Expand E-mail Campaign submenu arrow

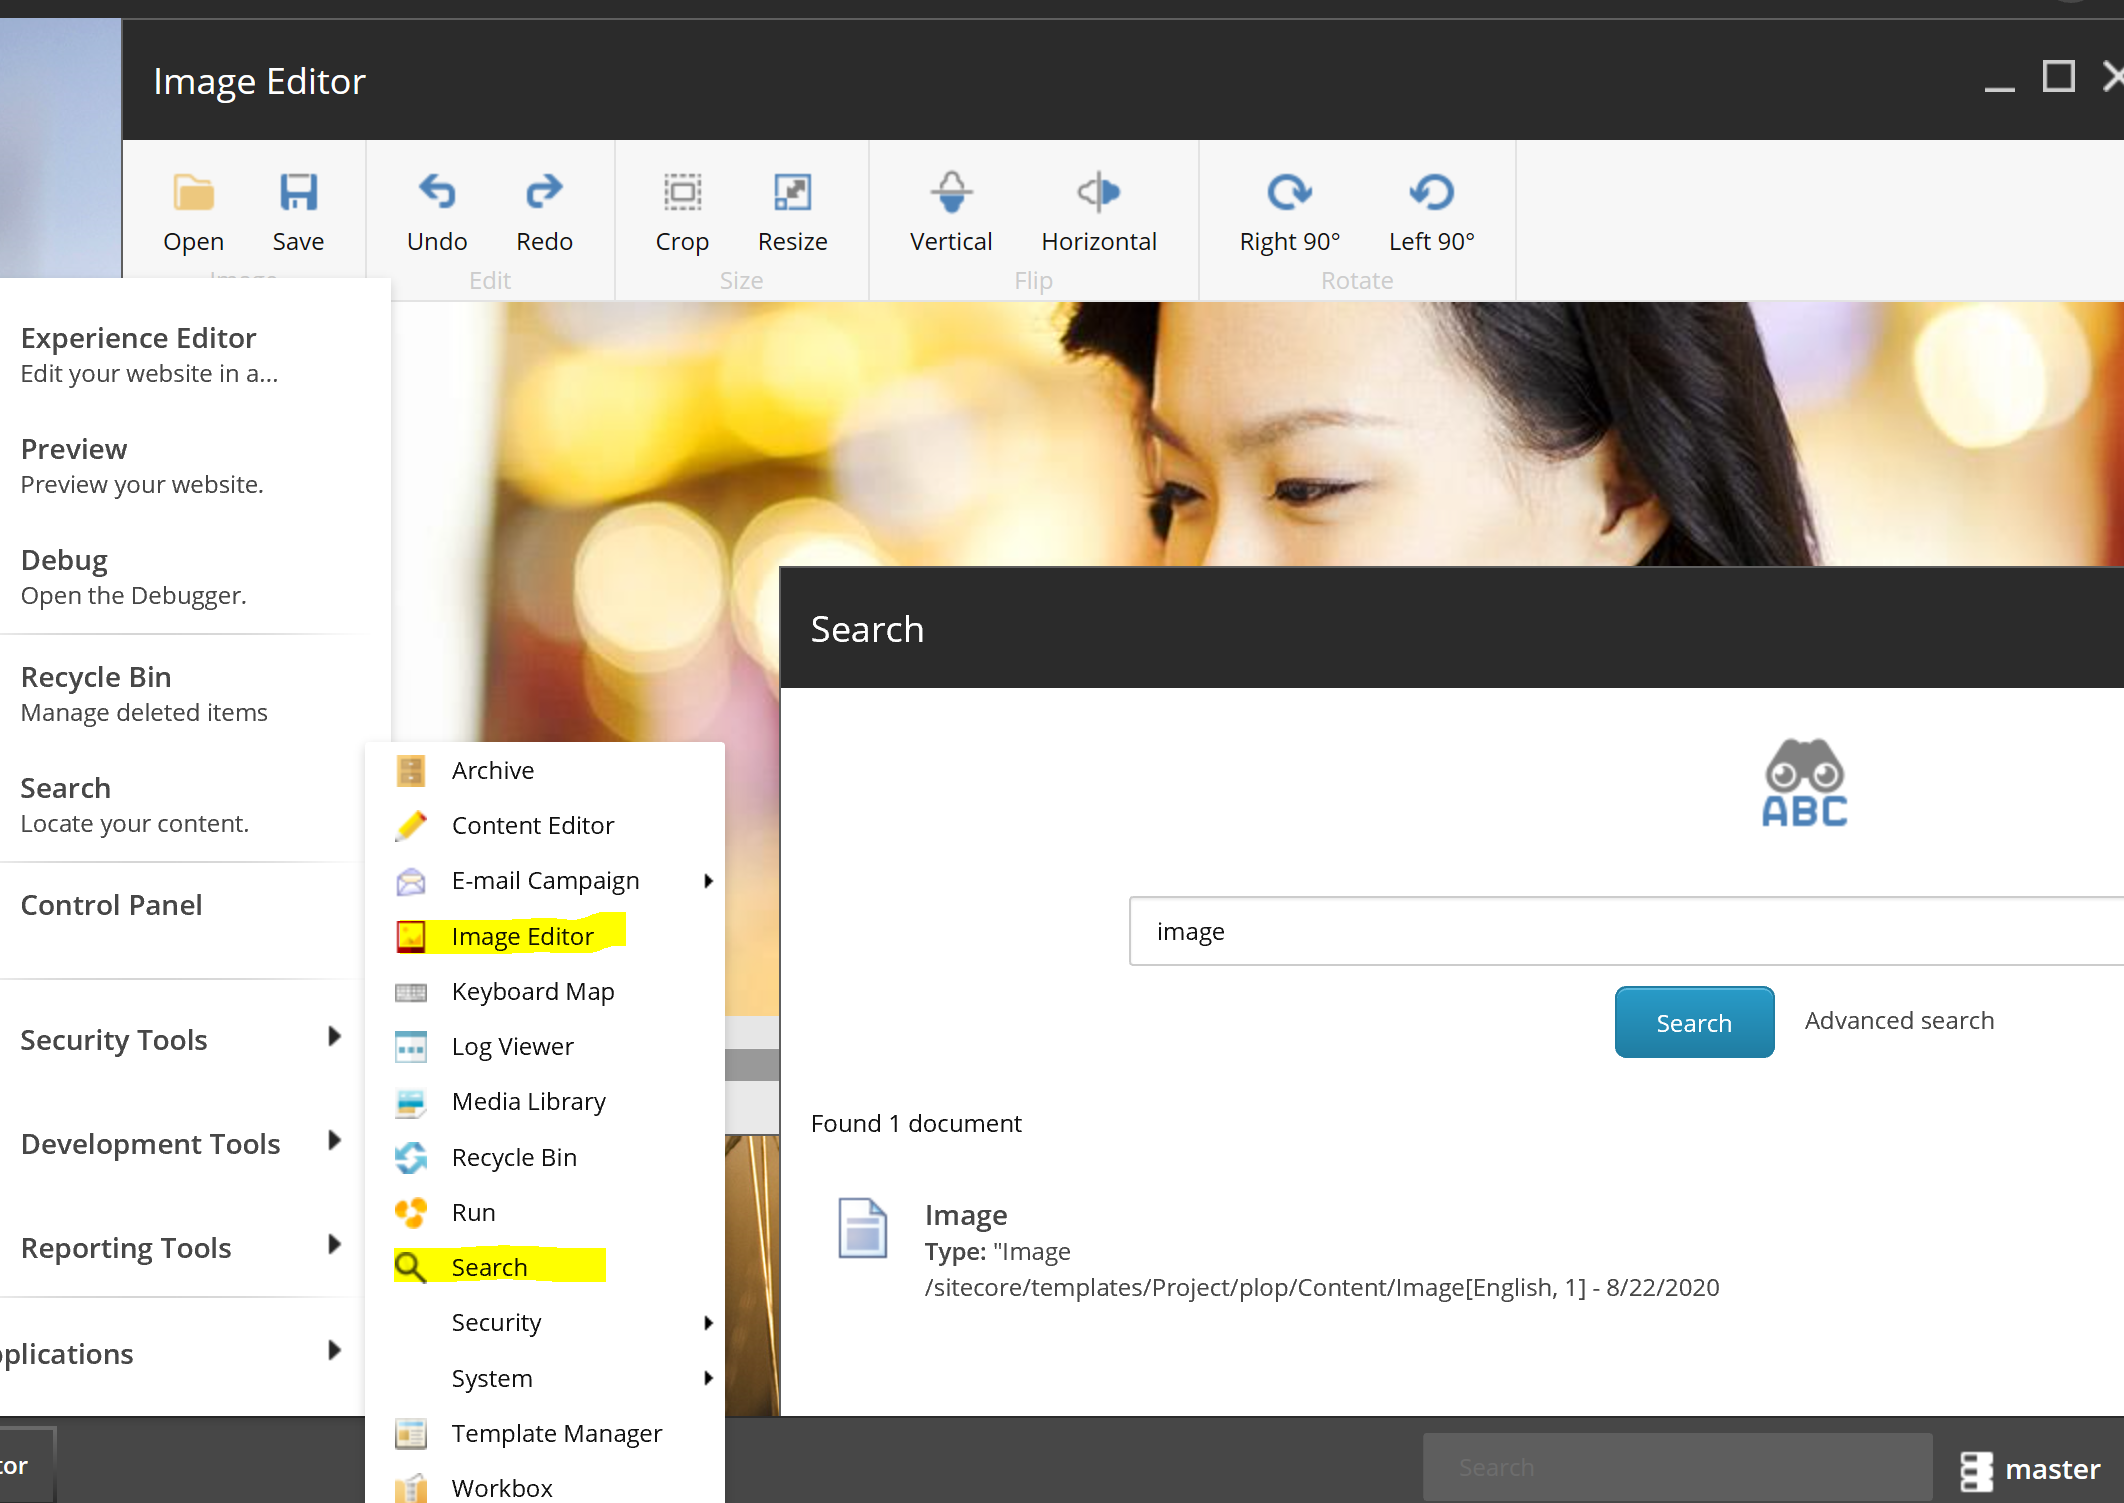(x=708, y=881)
